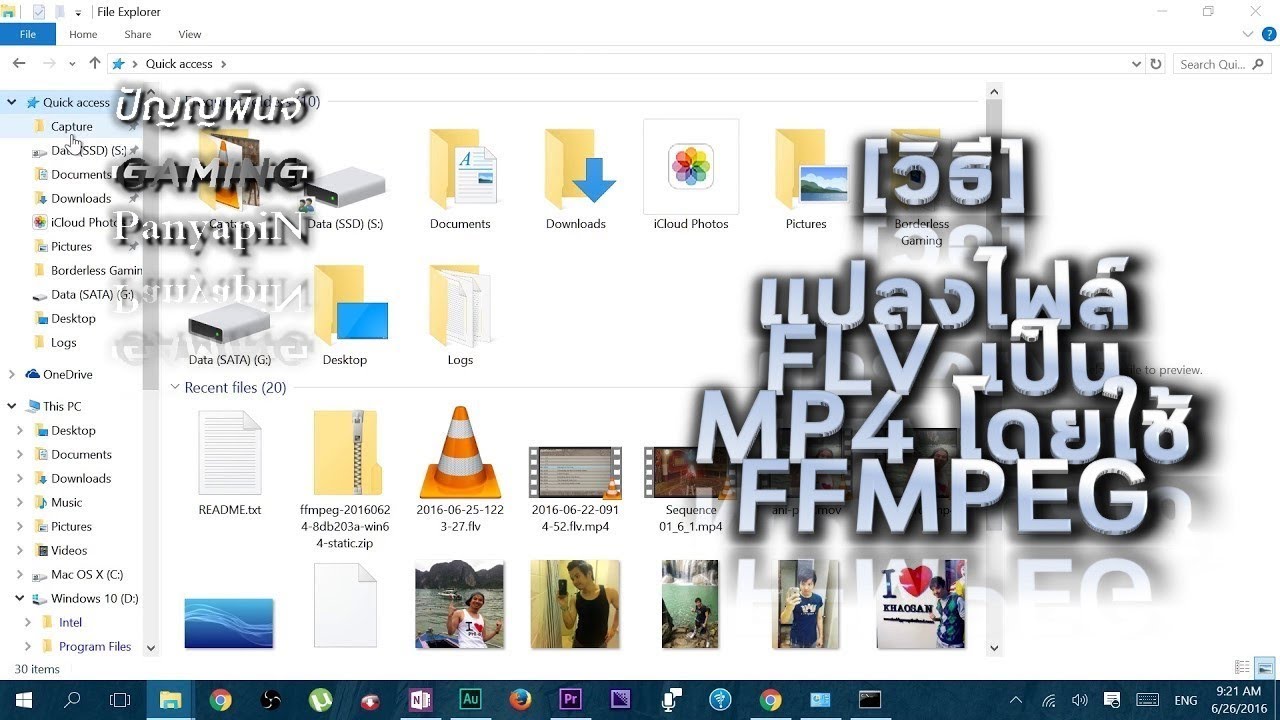Open Command Prompt from the taskbar
Screen dimensions: 1280x720
pos(870,700)
